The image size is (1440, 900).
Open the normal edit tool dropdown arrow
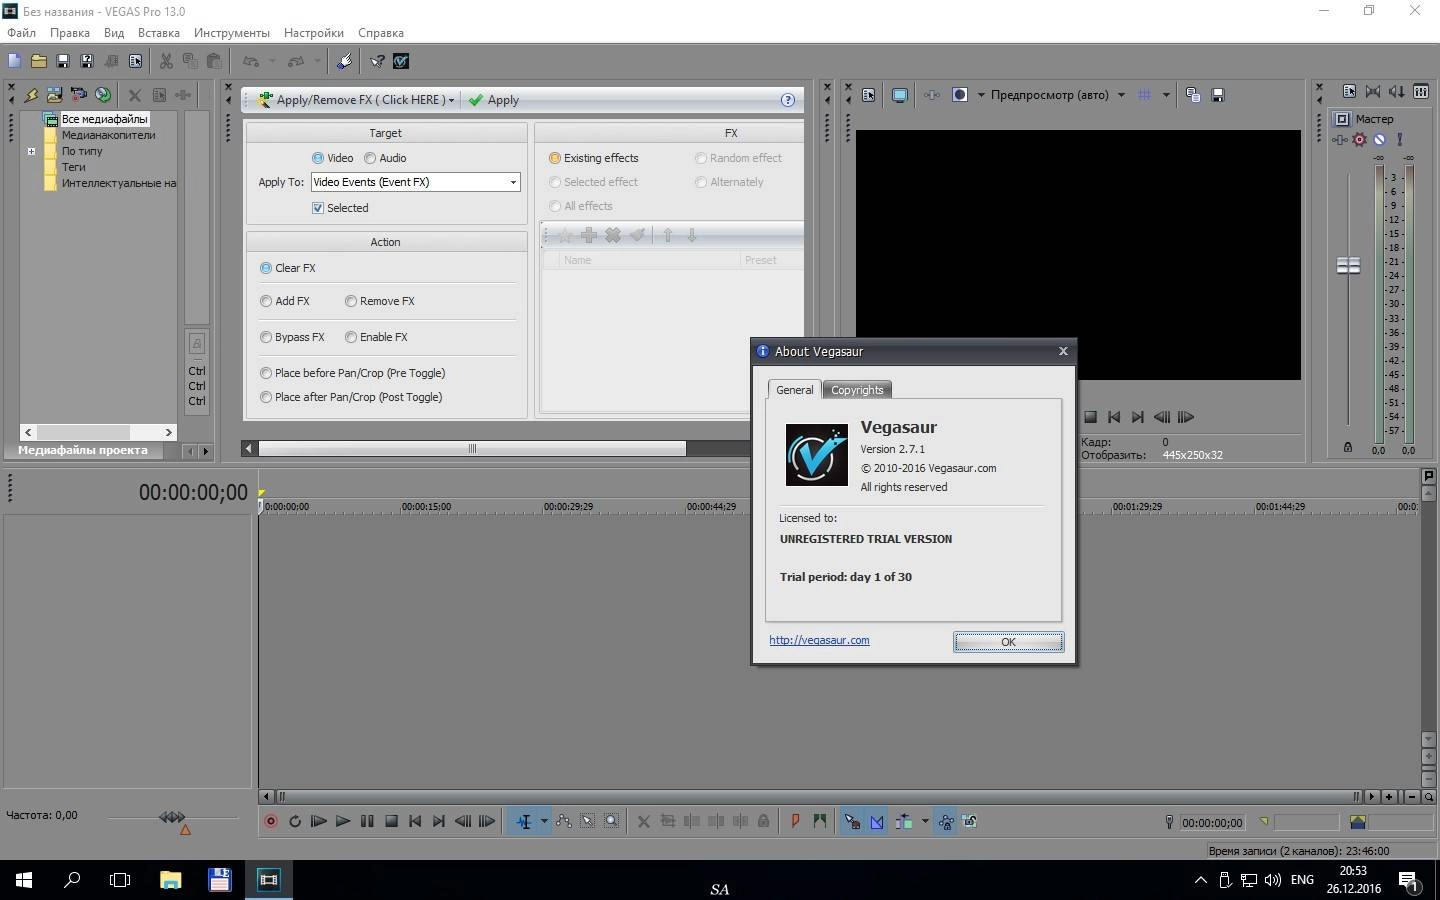pos(544,821)
